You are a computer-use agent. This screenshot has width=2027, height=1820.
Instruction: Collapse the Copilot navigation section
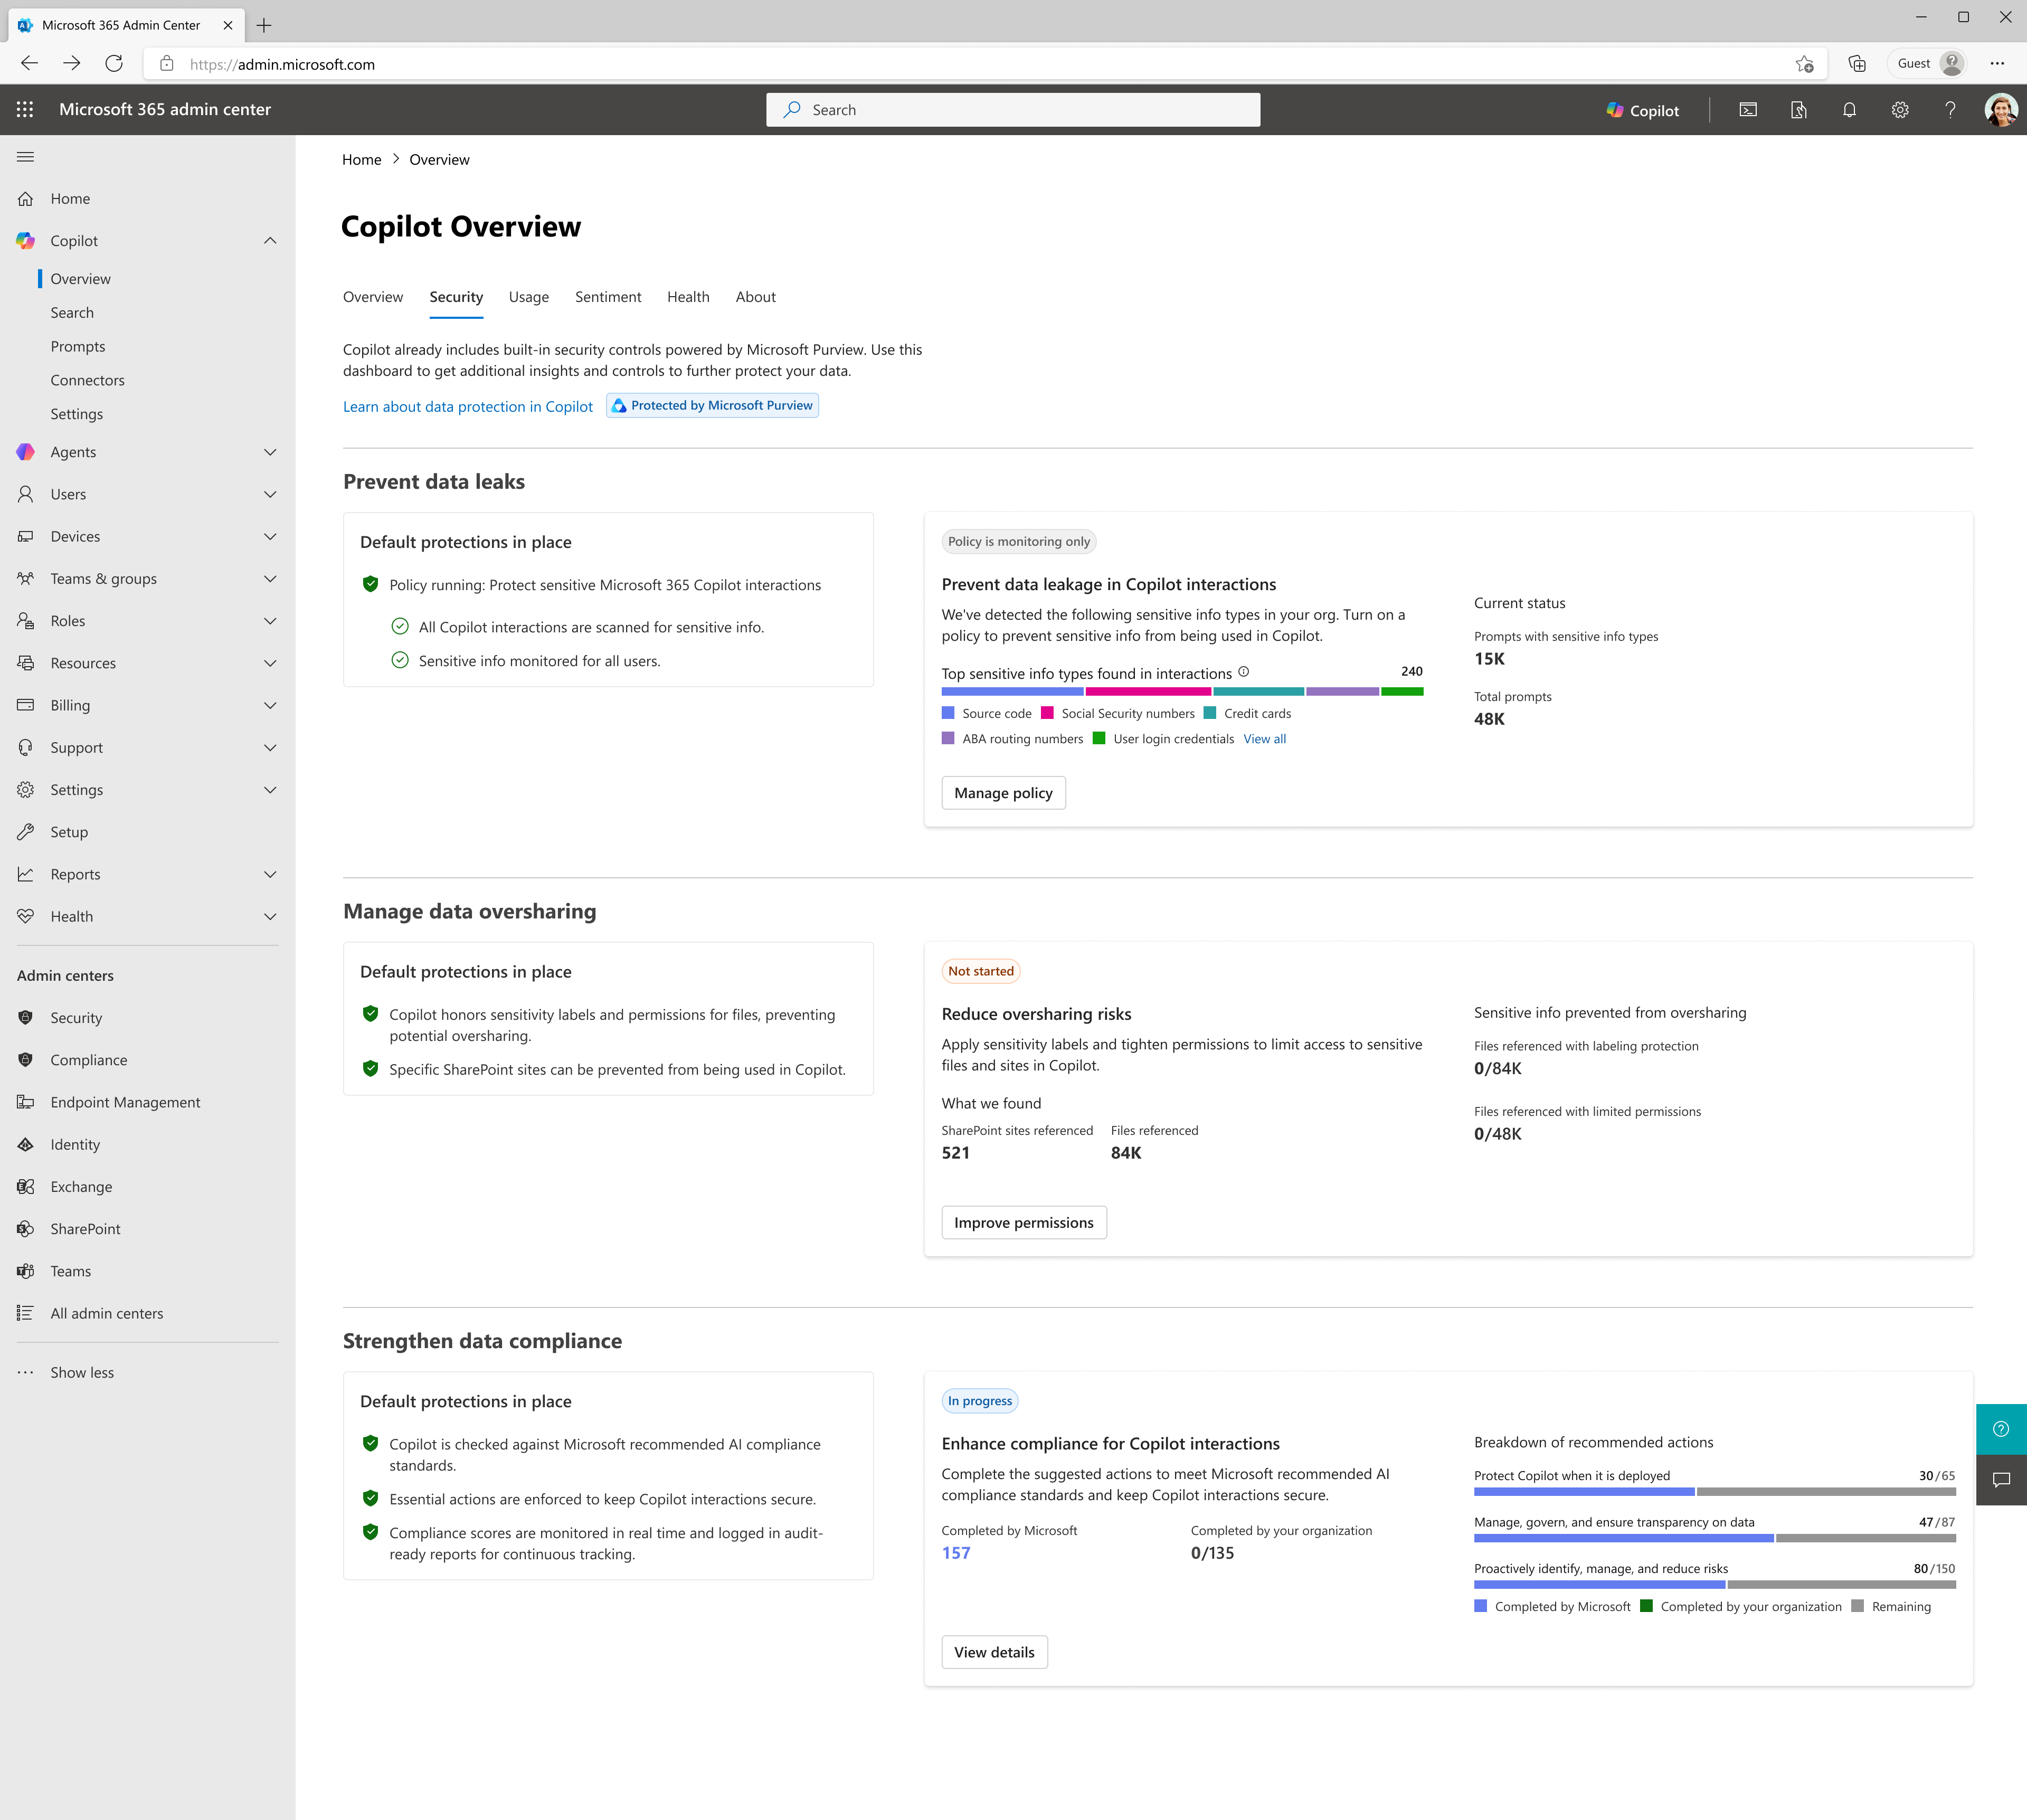pyautogui.click(x=270, y=241)
